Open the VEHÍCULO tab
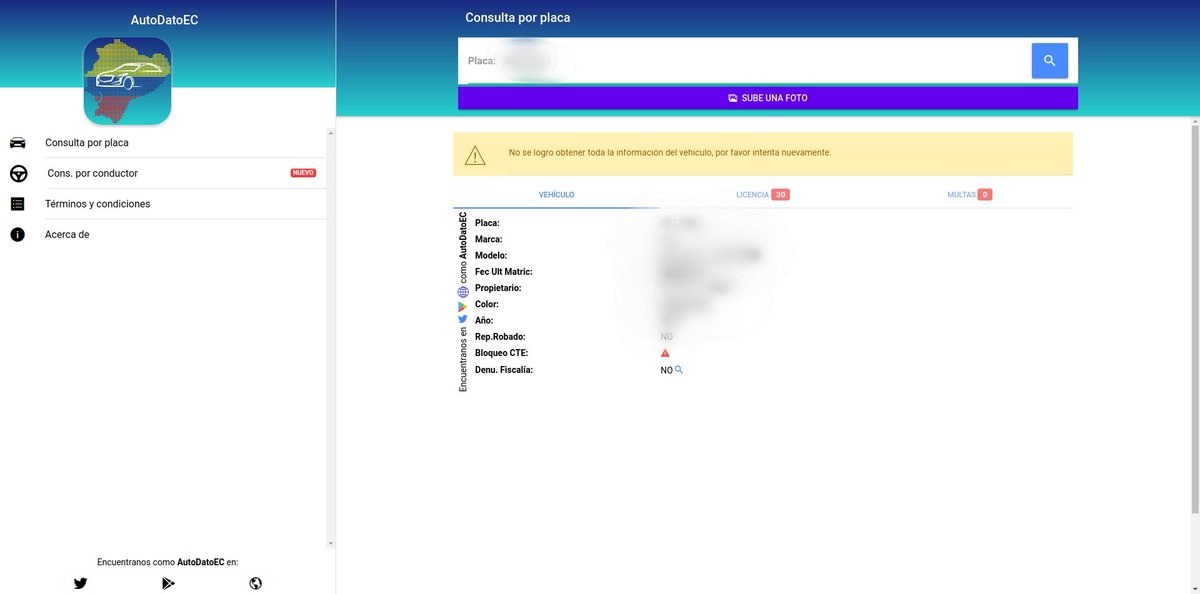 coord(556,195)
